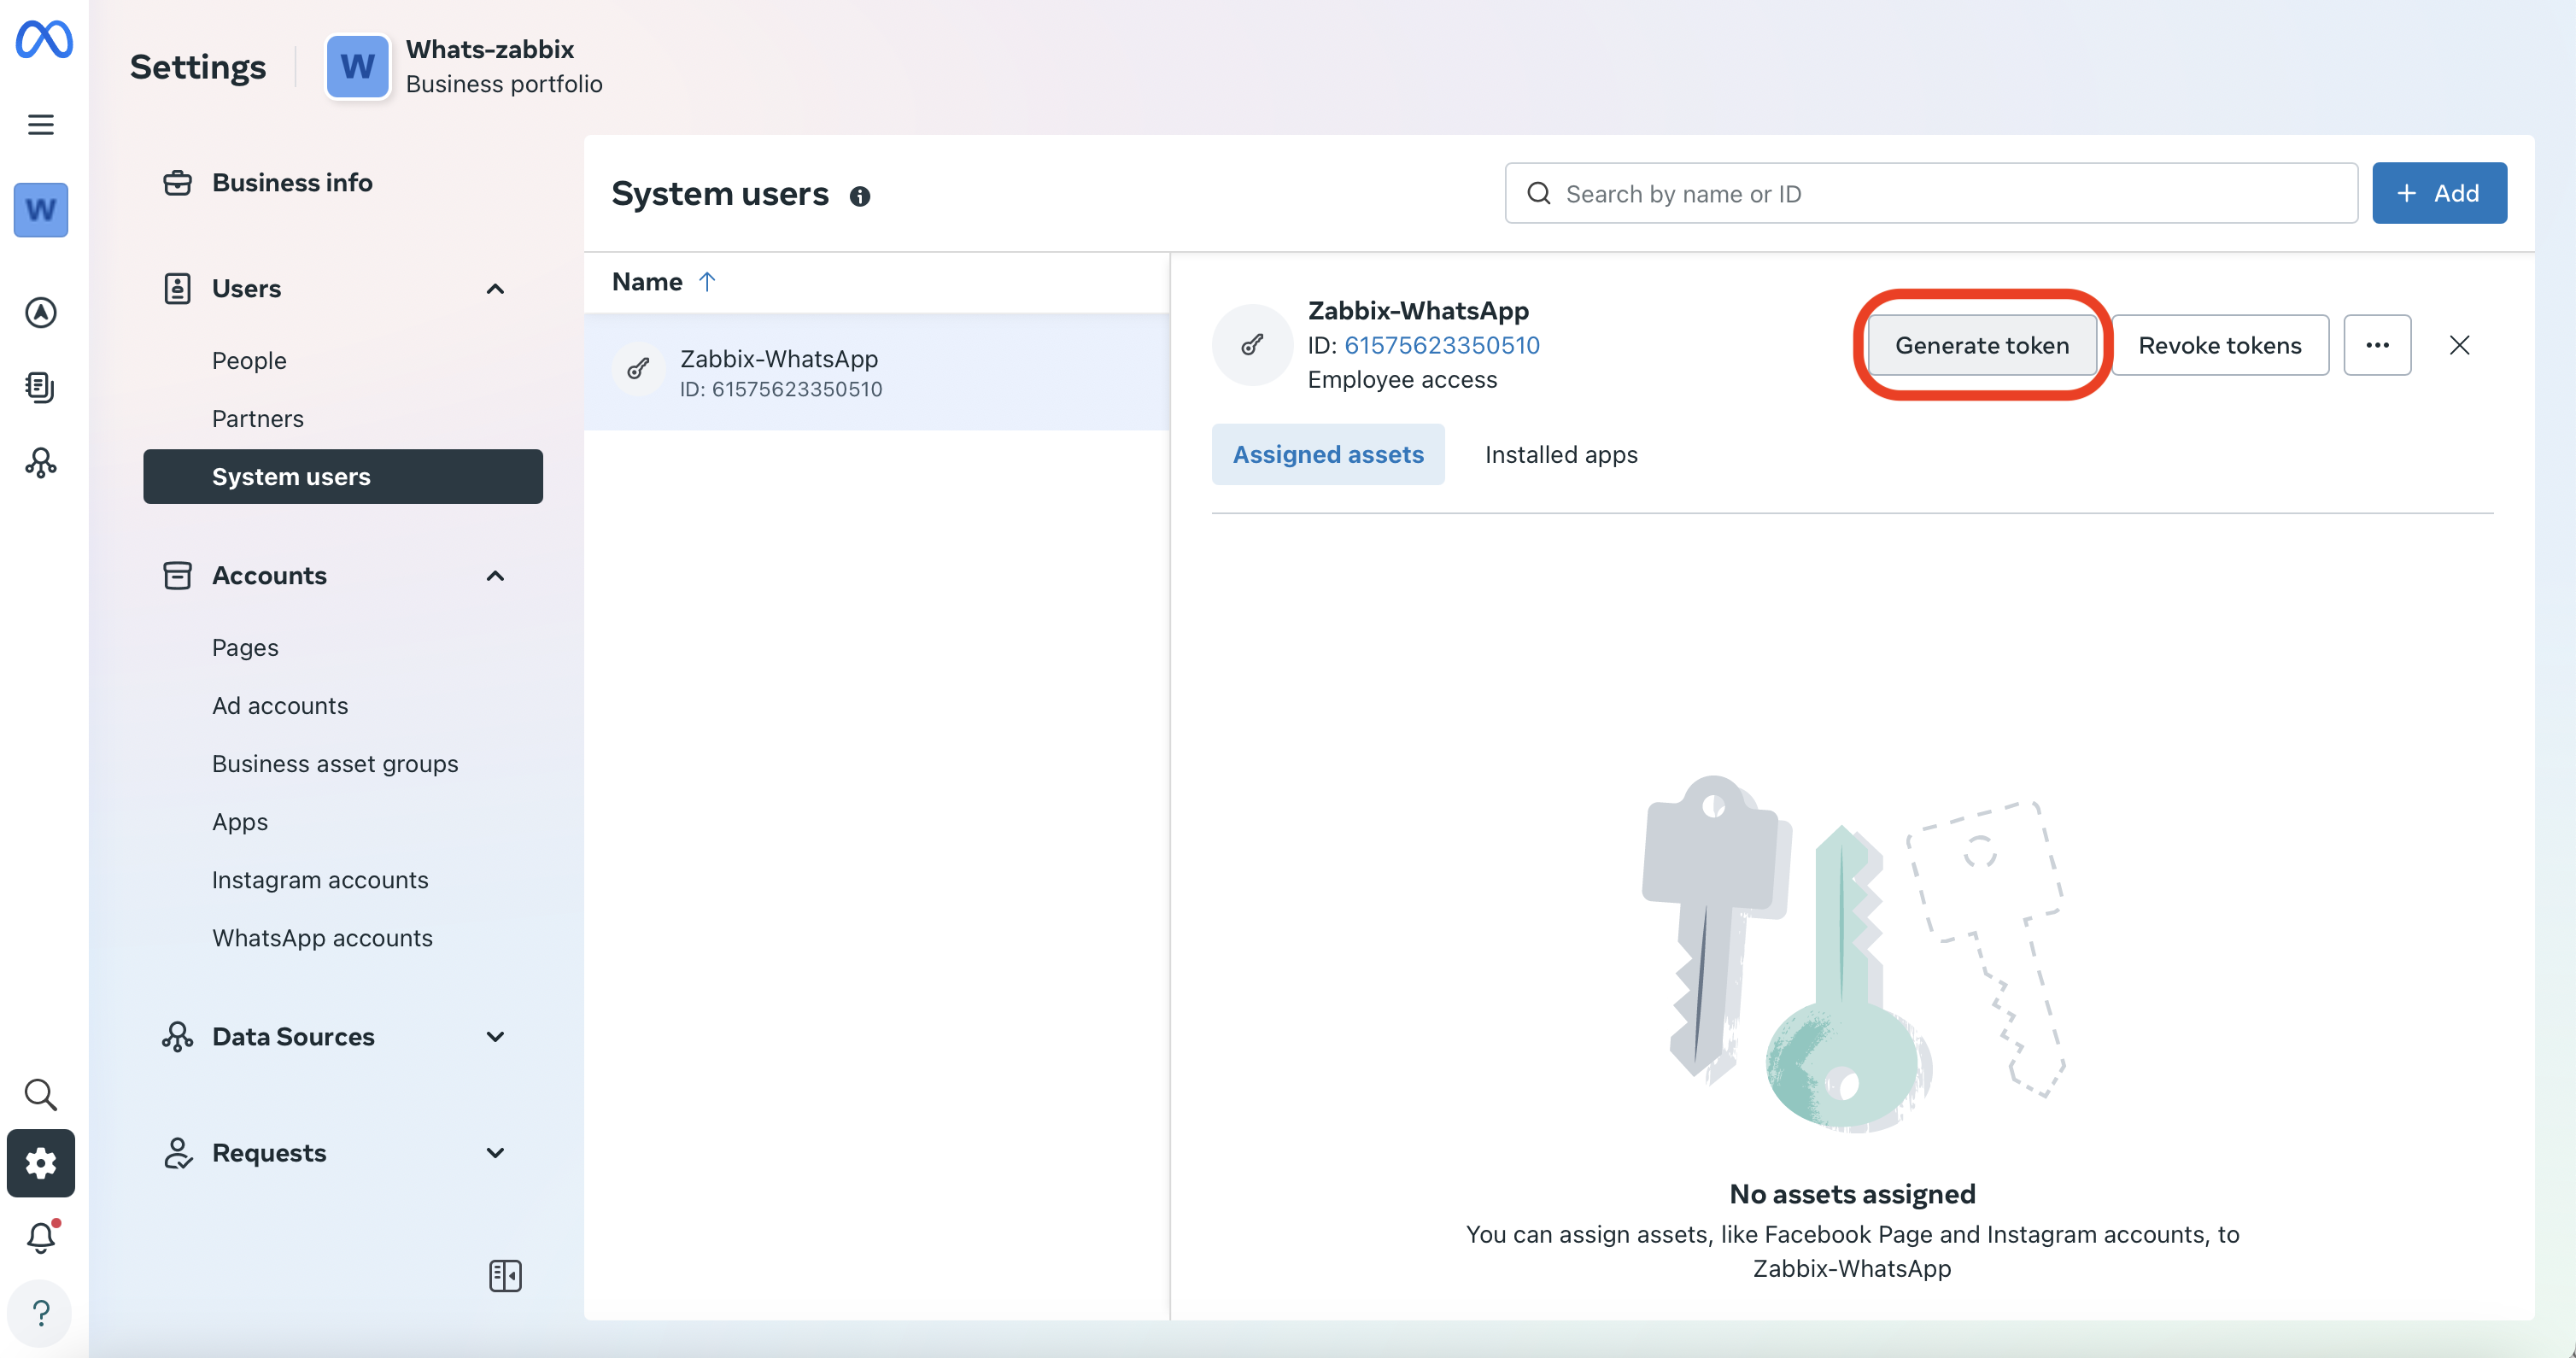Image resolution: width=2576 pixels, height=1358 pixels.
Task: Open the help question mark icon
Action: click(41, 1313)
